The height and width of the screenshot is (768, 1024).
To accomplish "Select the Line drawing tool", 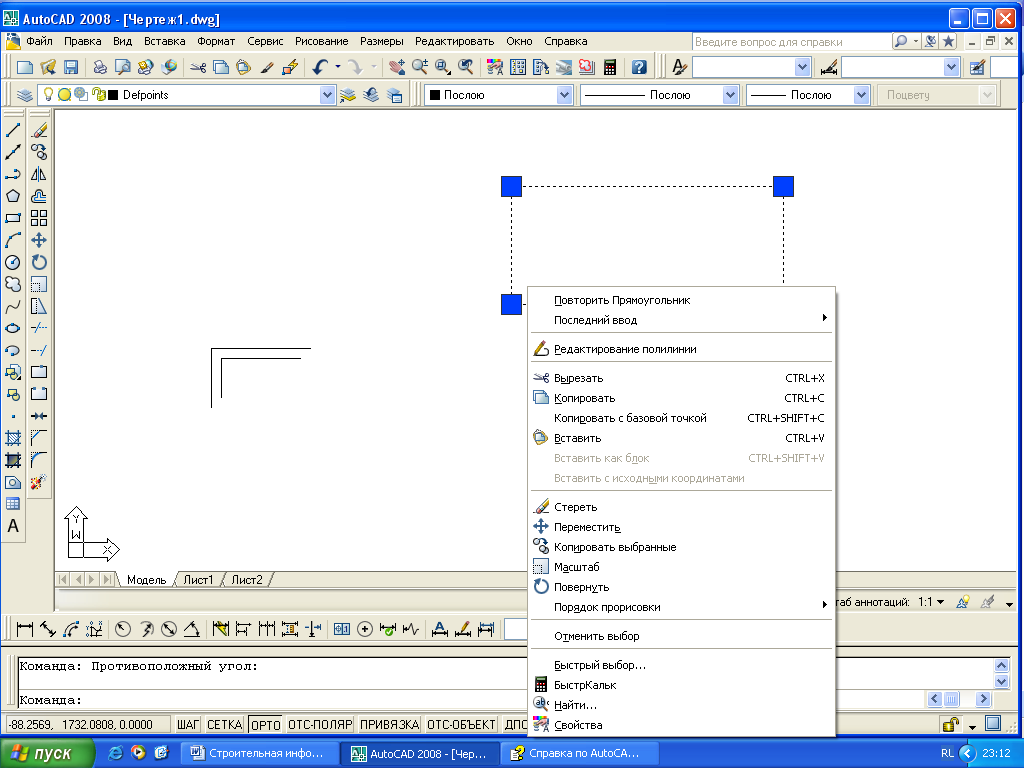I will coord(12,130).
